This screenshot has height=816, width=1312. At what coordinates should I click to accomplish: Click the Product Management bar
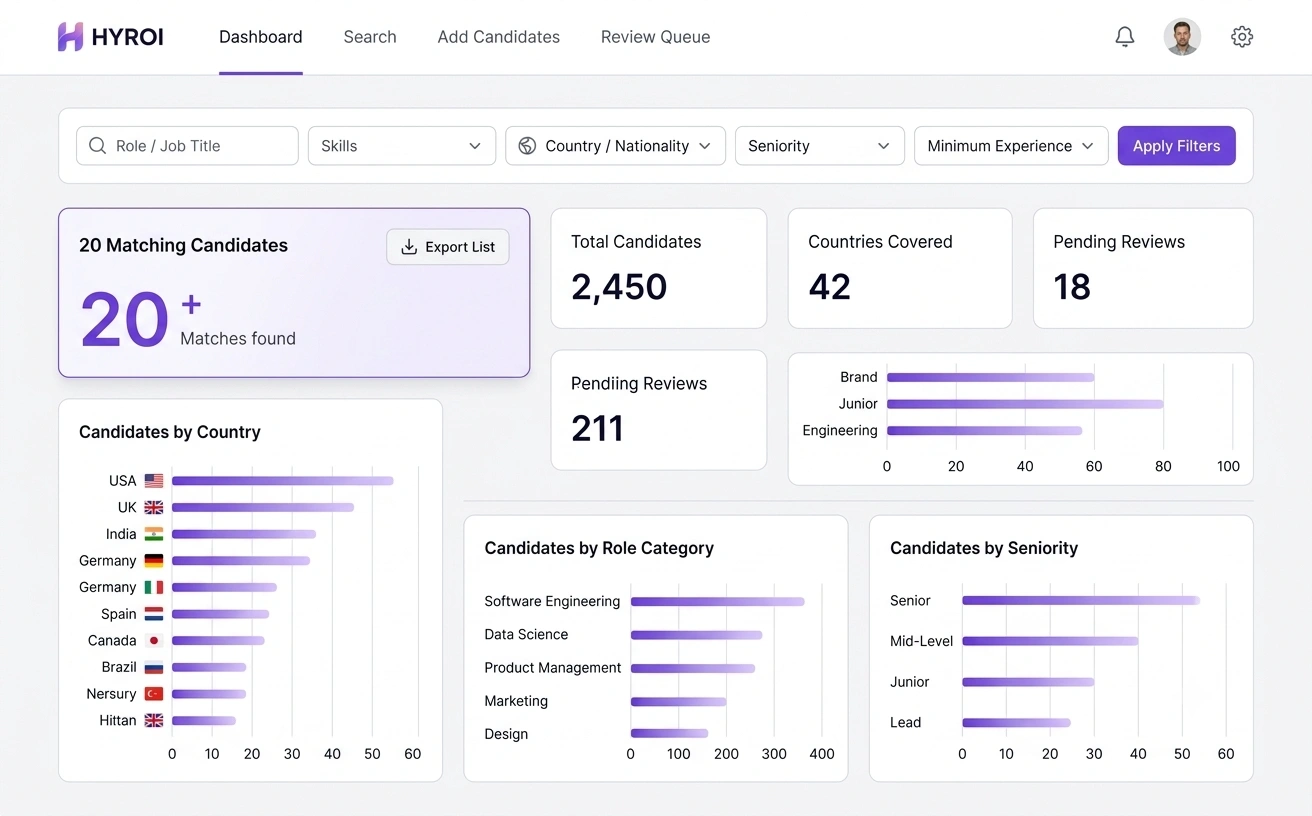click(693, 668)
